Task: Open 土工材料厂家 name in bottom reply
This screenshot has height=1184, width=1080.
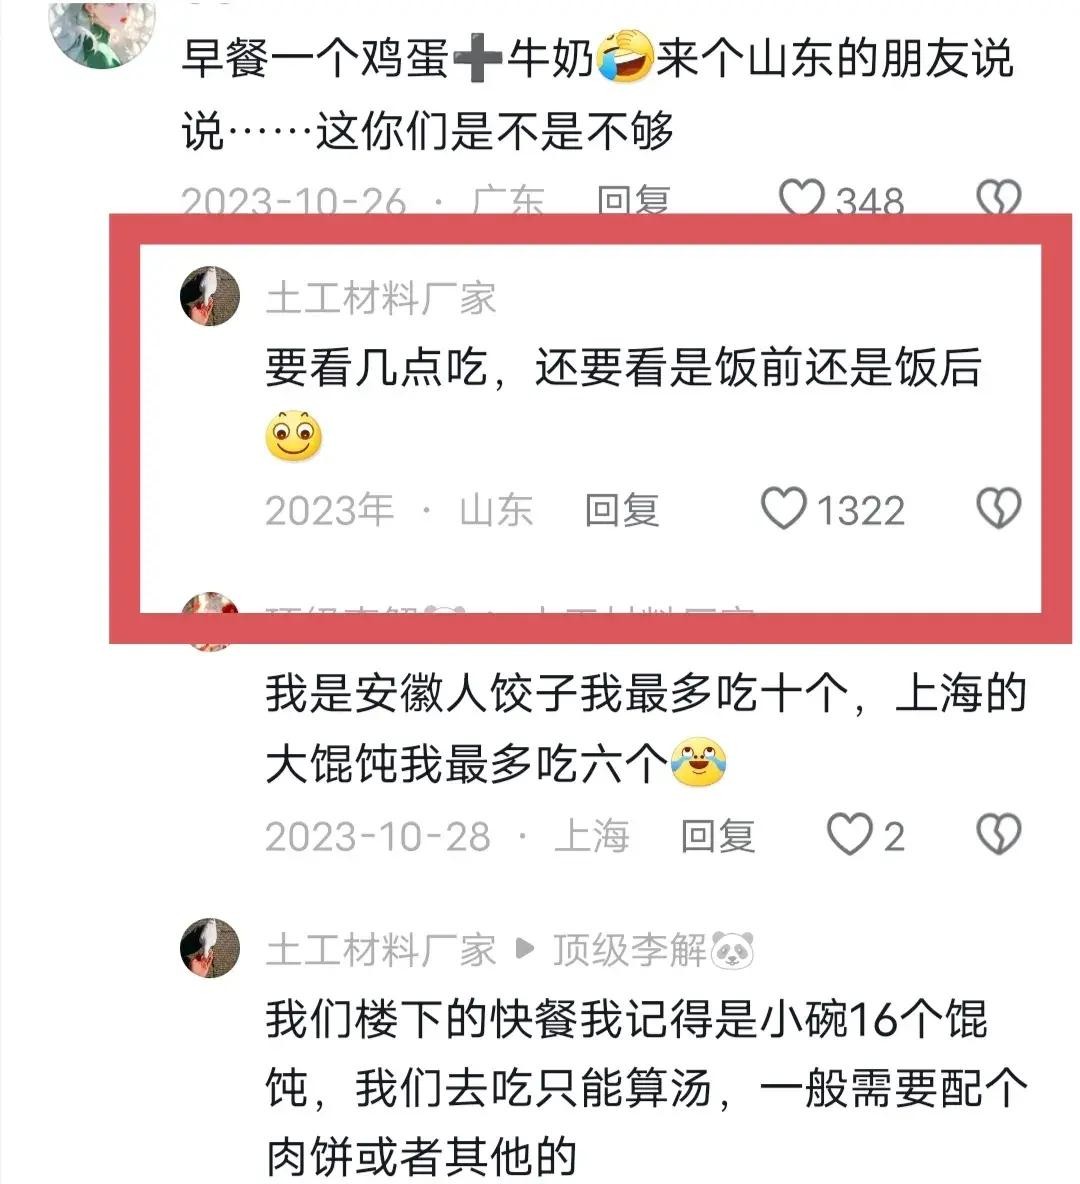Action: click(x=381, y=950)
